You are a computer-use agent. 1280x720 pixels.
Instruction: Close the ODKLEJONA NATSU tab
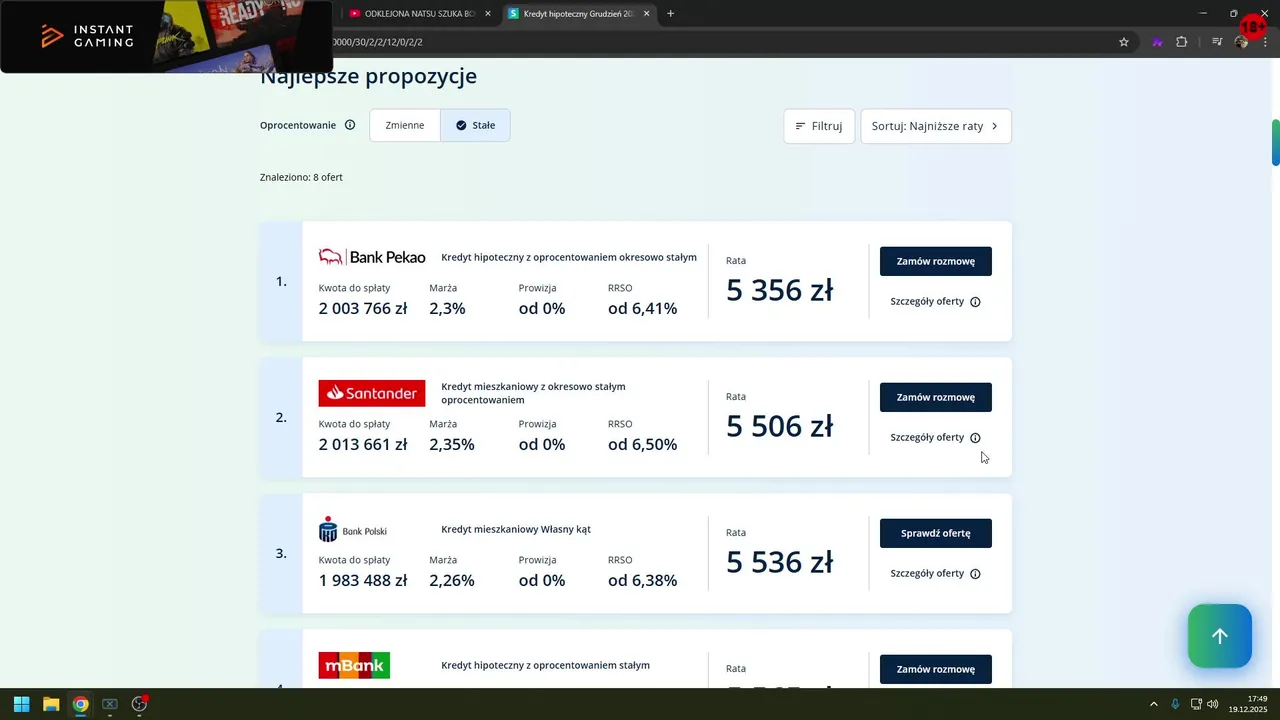(x=488, y=14)
